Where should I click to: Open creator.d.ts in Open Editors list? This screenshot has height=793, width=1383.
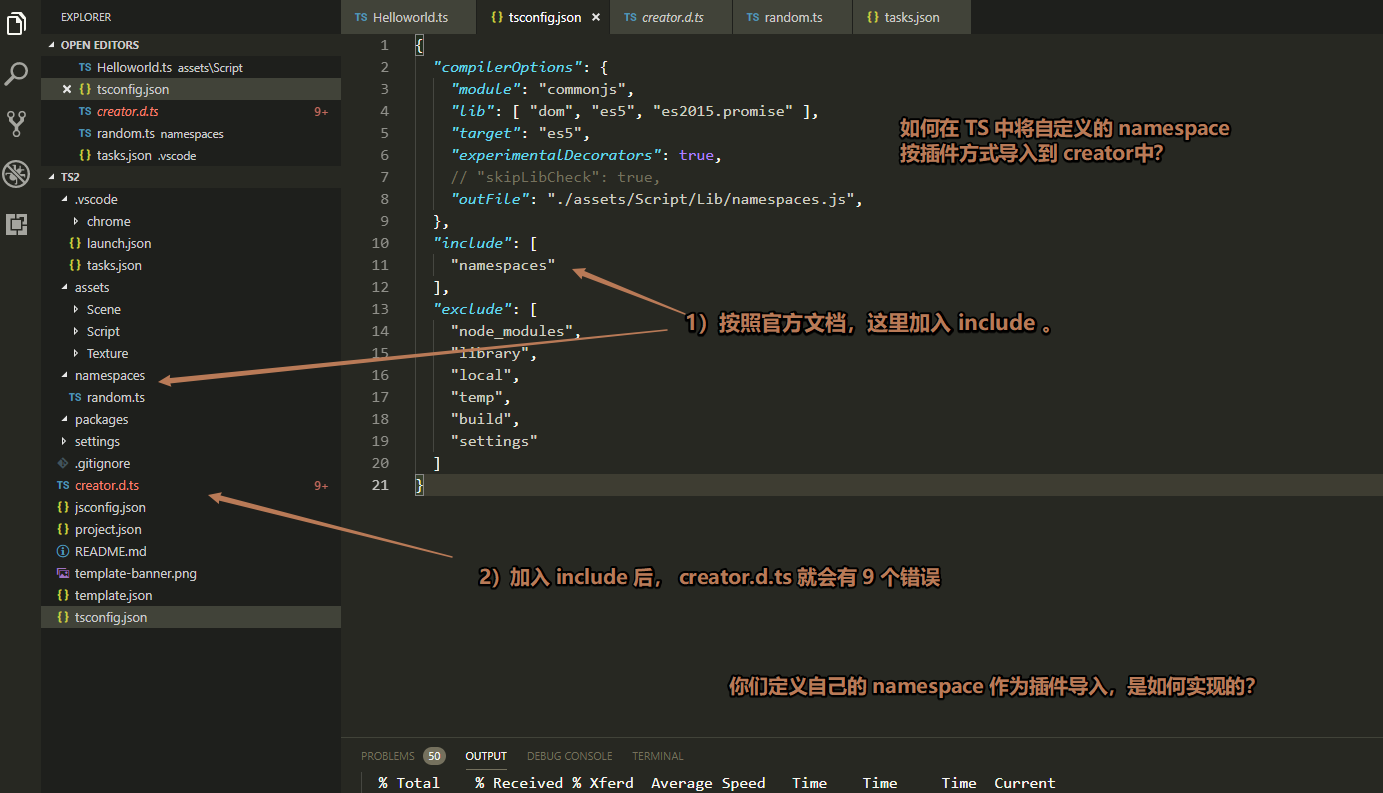click(191, 111)
